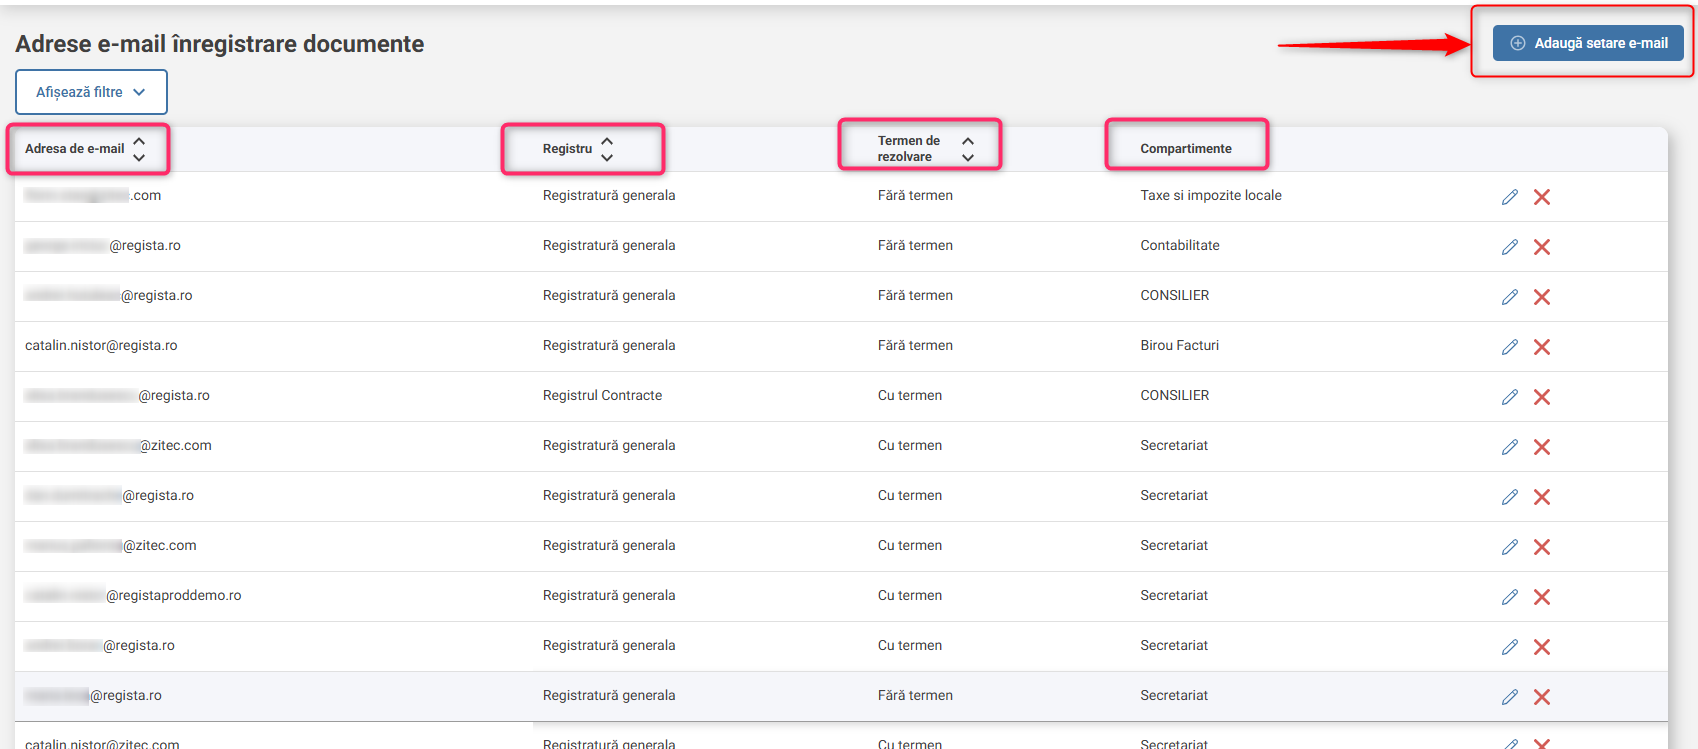
Task: Delete the Contabilitate row via red X
Action: tap(1542, 247)
